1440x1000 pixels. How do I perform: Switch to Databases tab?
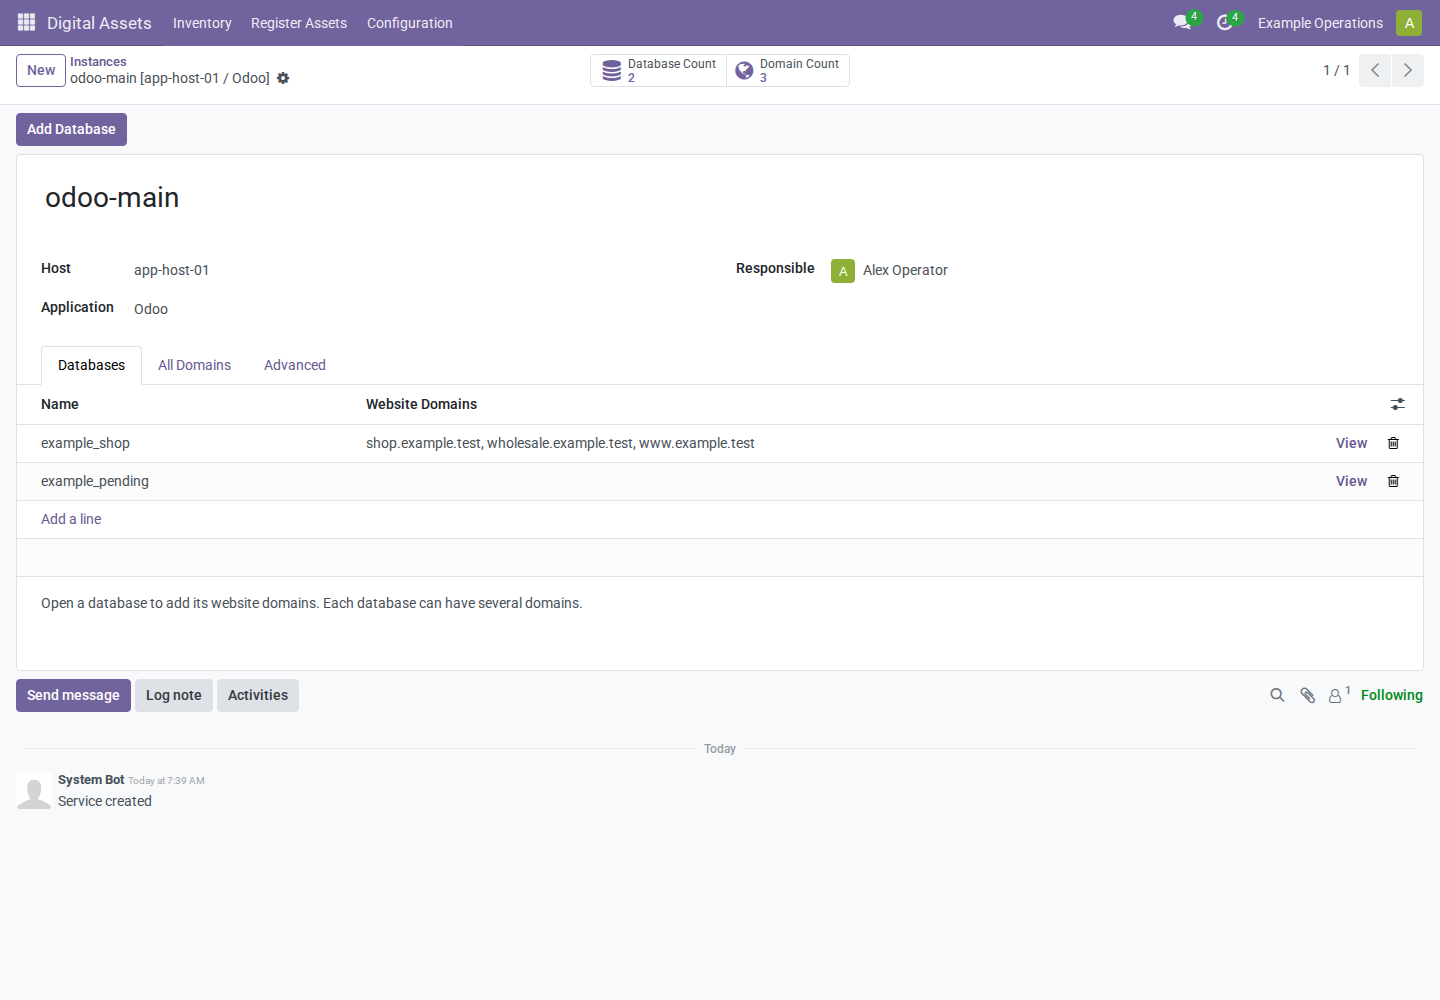(x=91, y=365)
